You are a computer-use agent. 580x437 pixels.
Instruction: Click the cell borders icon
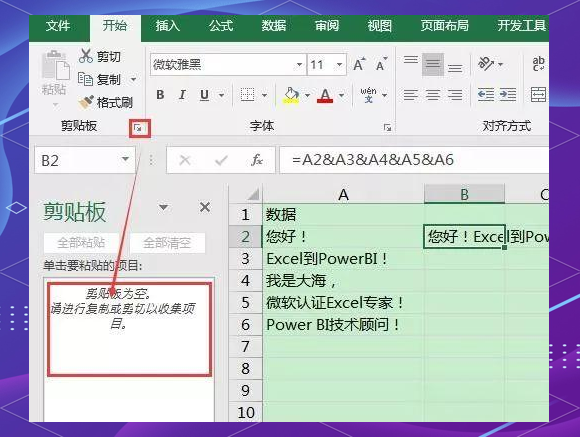[247, 95]
